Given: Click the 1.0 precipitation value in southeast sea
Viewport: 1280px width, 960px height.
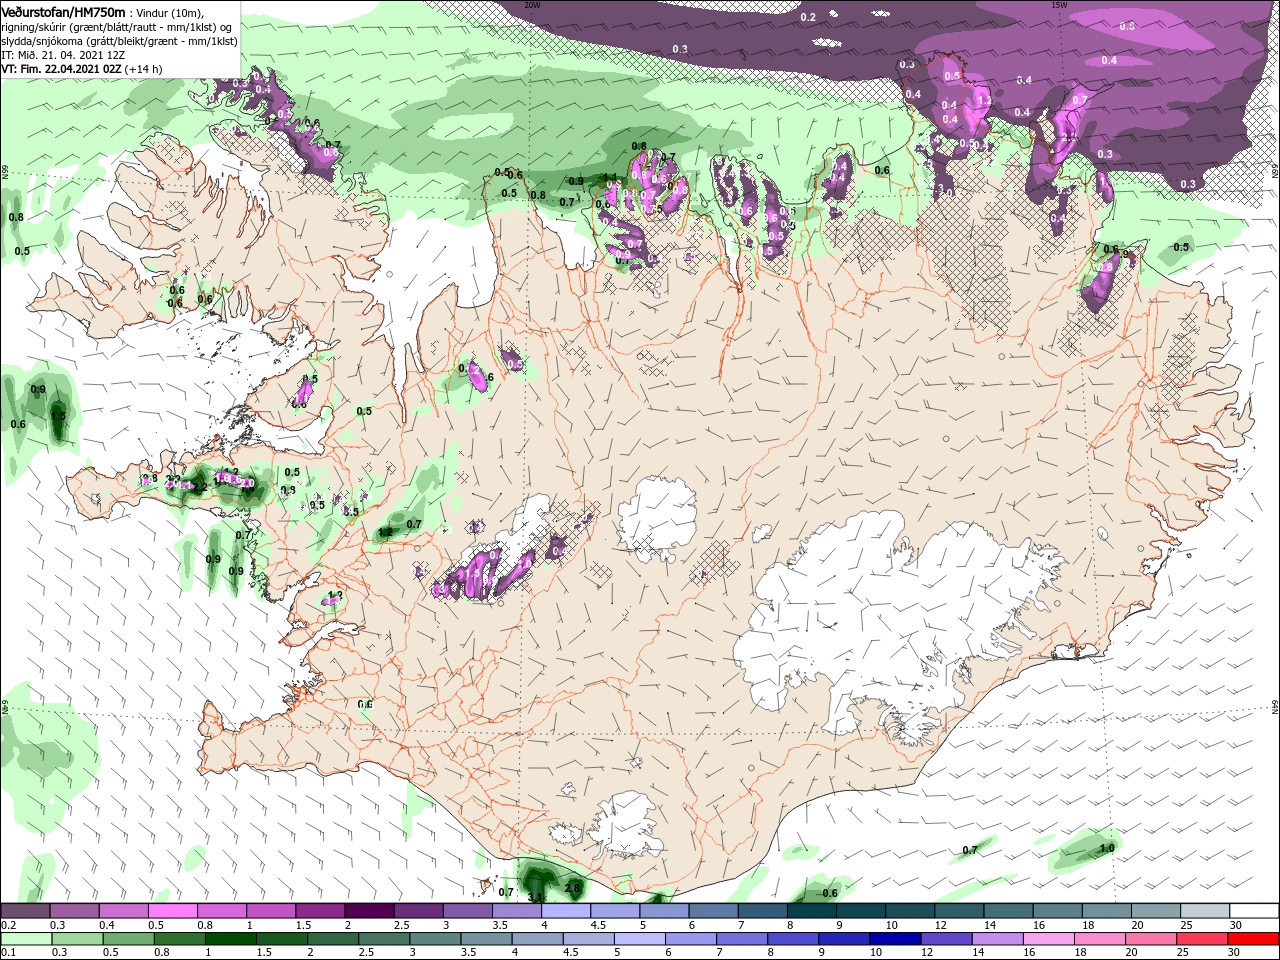Looking at the screenshot, I should click(x=1107, y=849).
